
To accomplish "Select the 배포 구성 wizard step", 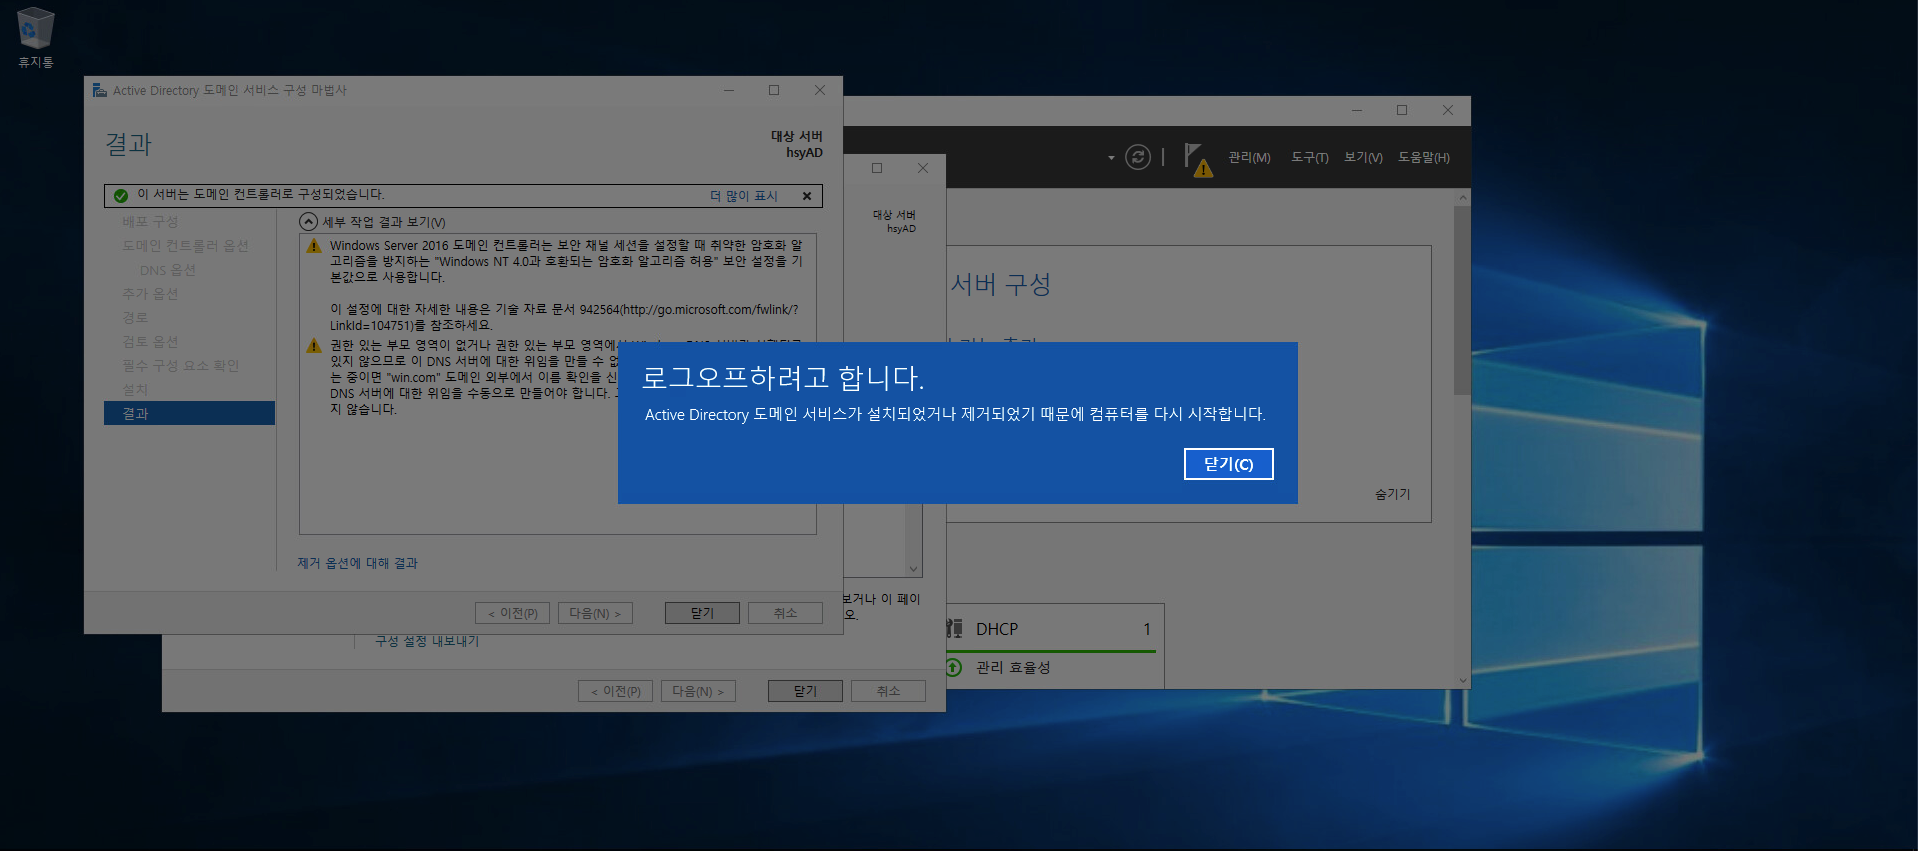I will point(150,222).
